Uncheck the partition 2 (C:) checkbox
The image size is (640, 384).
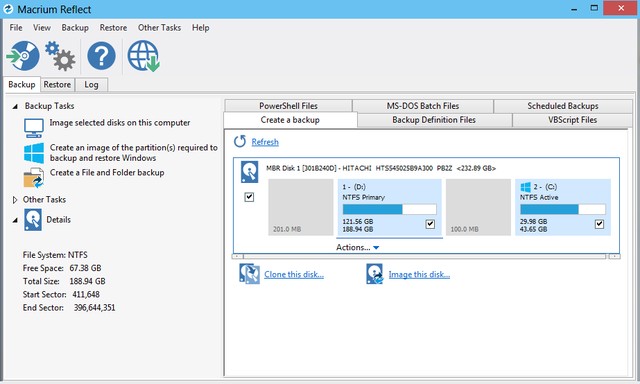599,224
